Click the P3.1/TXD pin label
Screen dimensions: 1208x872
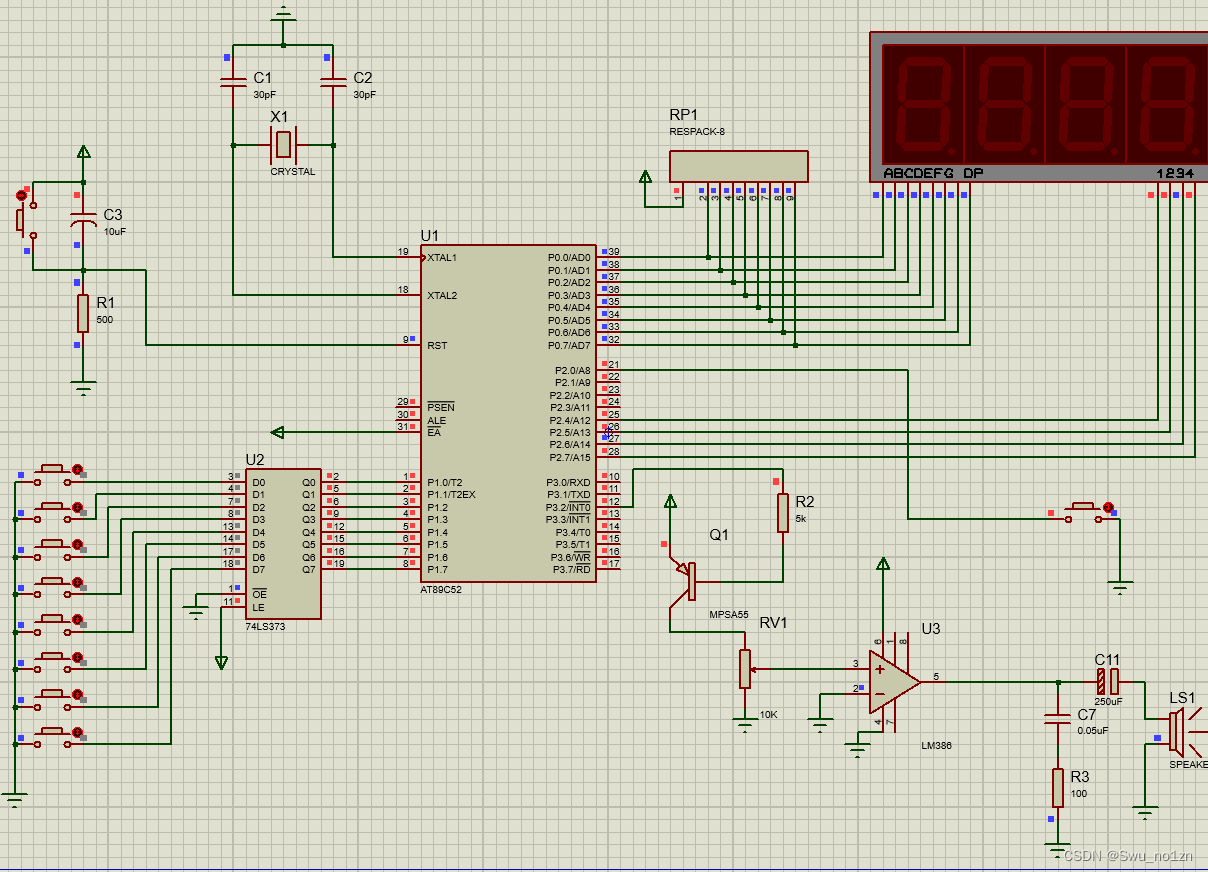pos(568,495)
